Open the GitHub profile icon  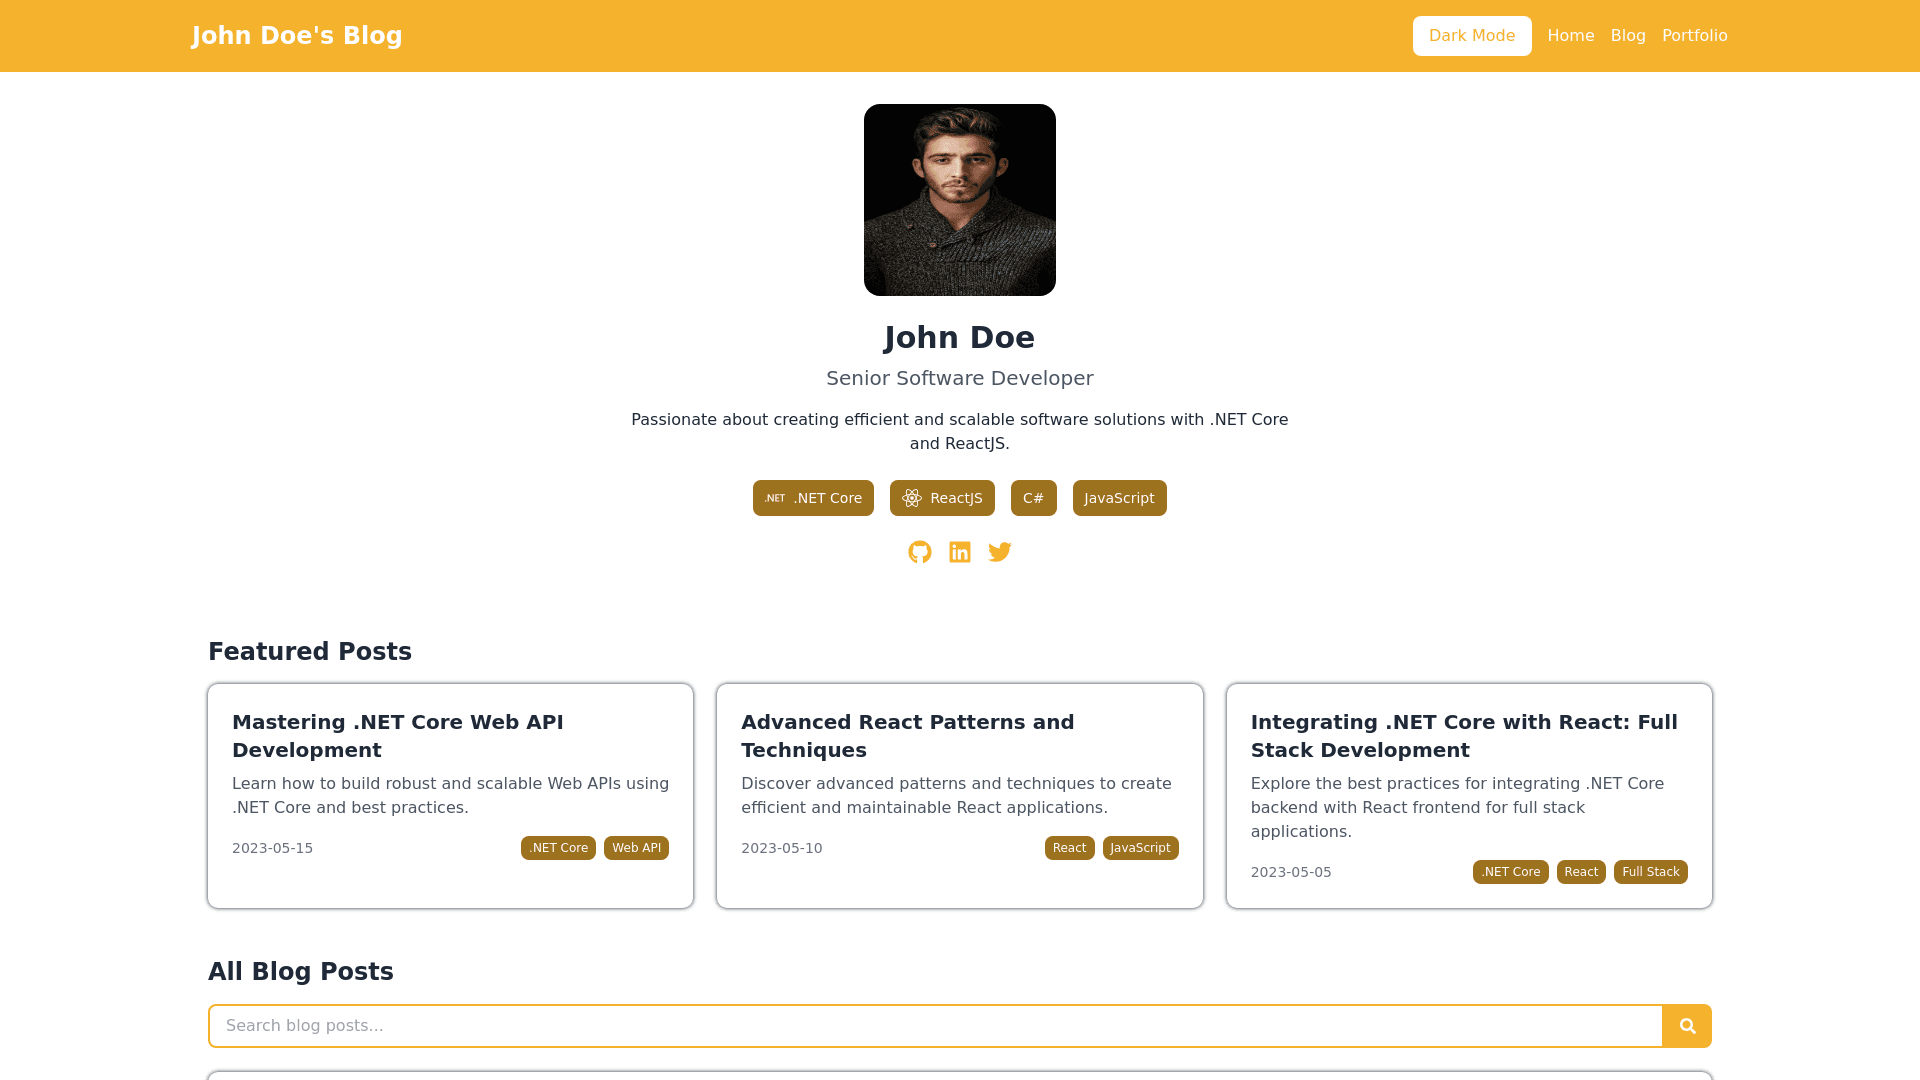pos(920,552)
